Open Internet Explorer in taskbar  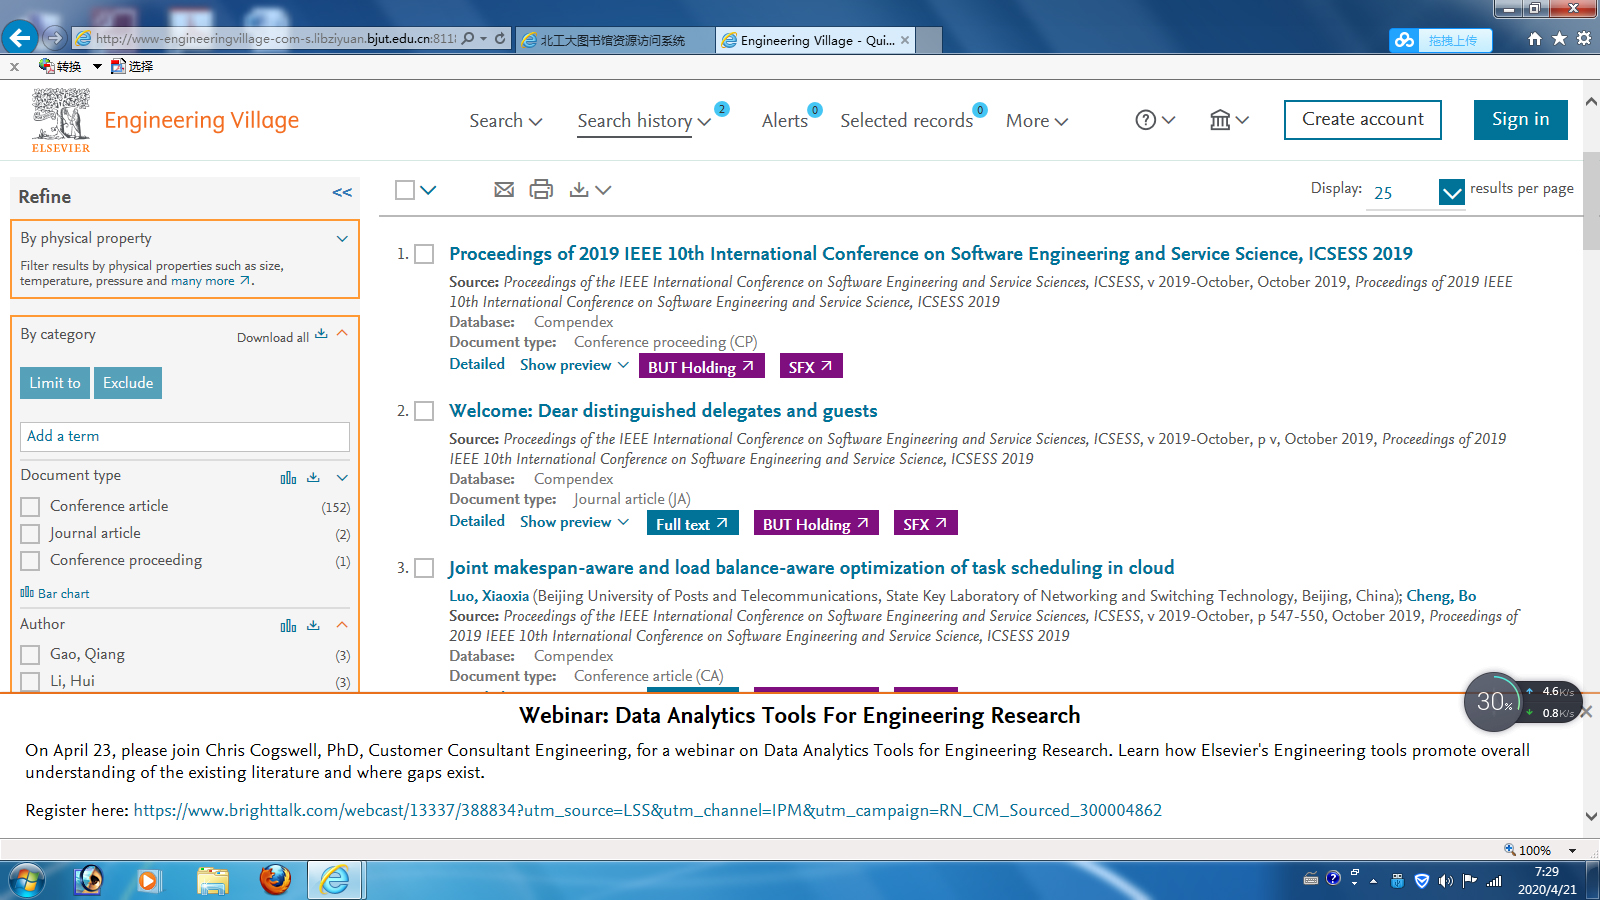point(334,880)
